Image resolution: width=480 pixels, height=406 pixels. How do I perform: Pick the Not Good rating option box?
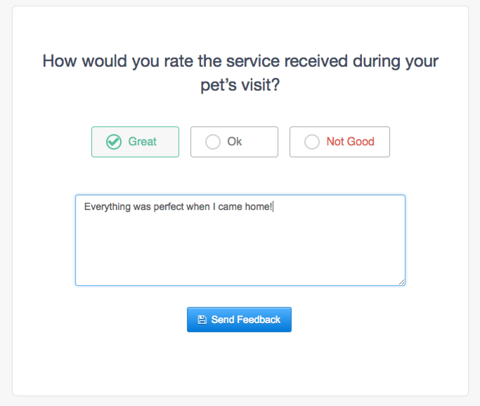click(x=339, y=142)
